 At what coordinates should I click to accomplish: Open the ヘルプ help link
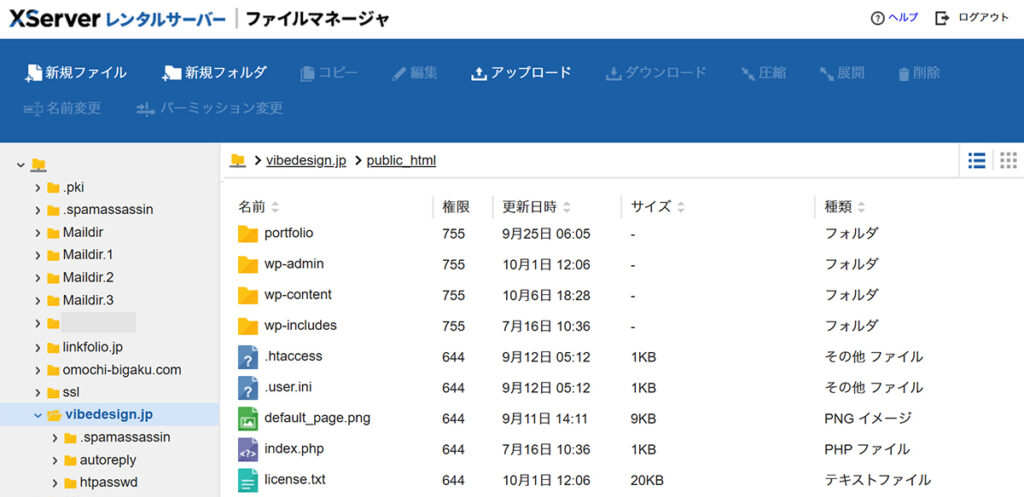[x=894, y=18]
